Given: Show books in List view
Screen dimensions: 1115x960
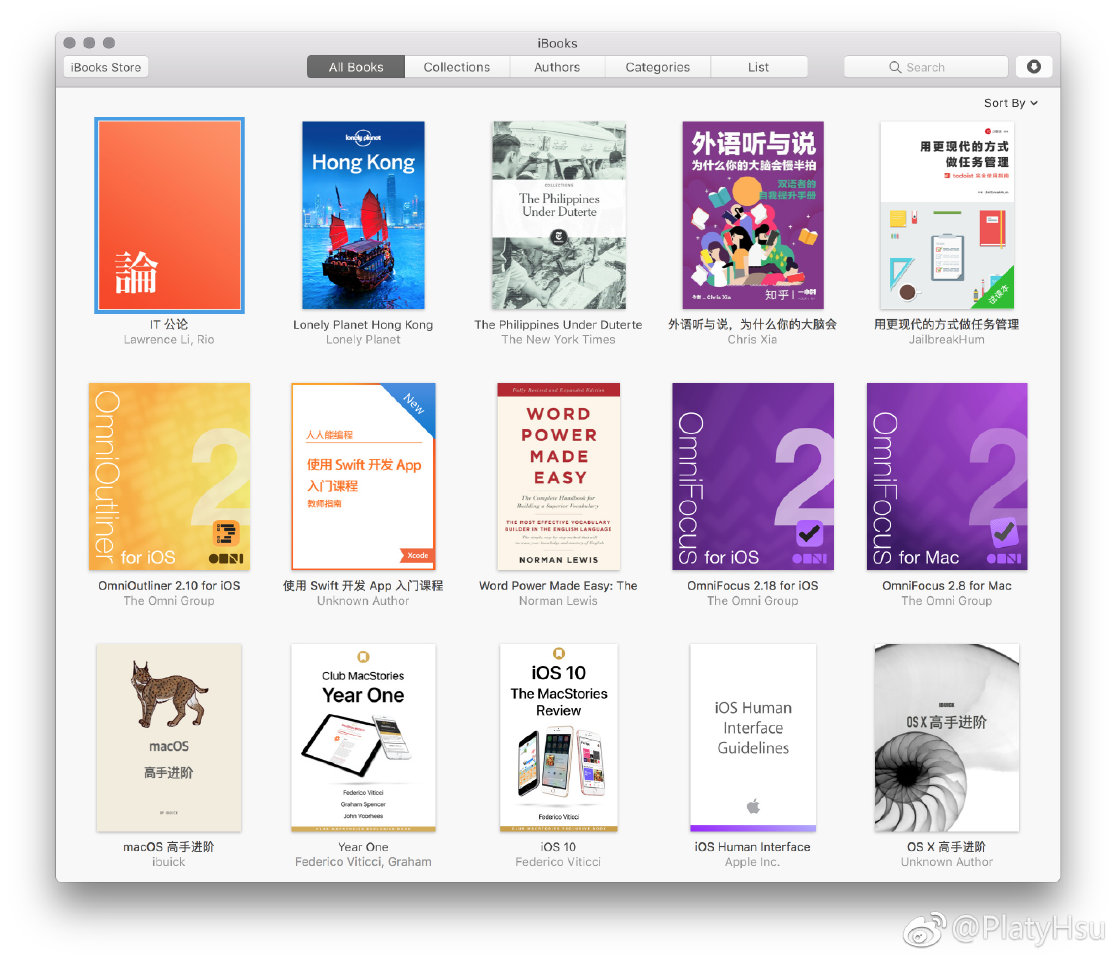Looking at the screenshot, I should (x=758, y=67).
